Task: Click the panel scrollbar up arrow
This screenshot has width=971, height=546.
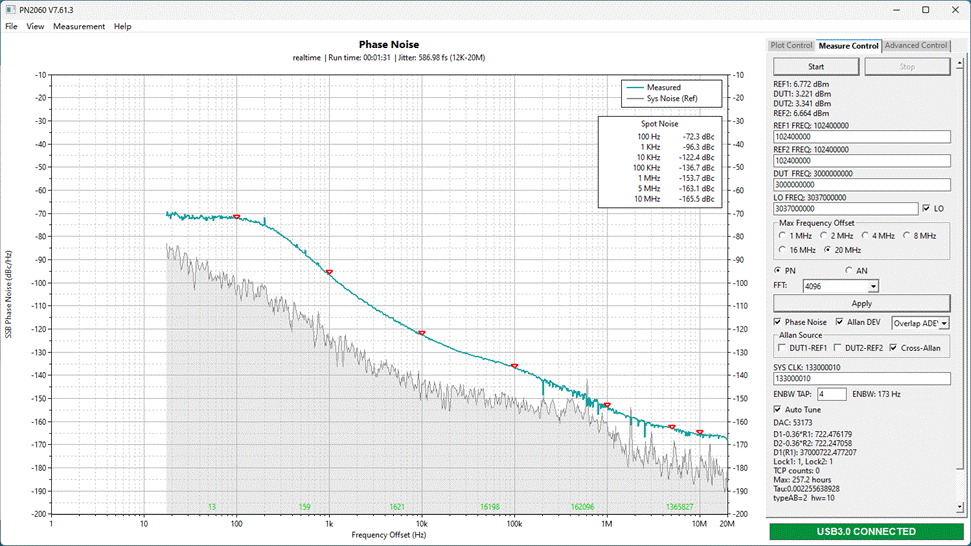Action: (x=960, y=64)
